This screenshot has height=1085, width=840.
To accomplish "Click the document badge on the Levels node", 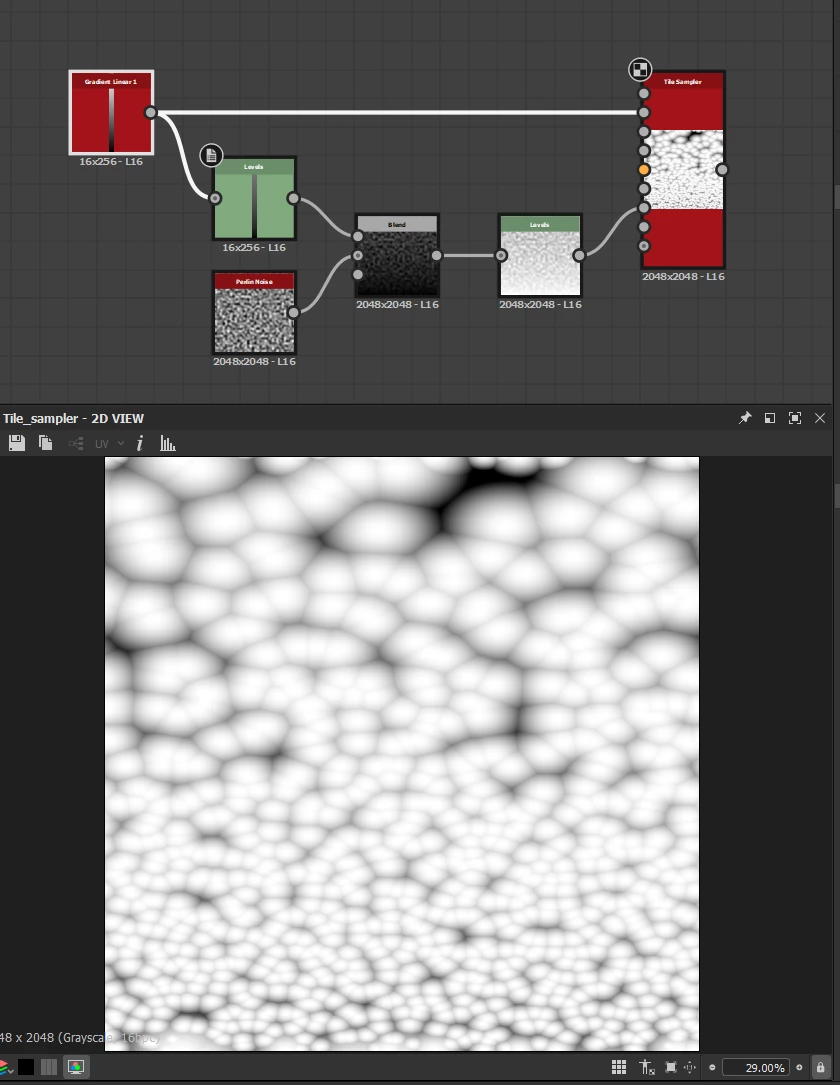I will (x=211, y=155).
